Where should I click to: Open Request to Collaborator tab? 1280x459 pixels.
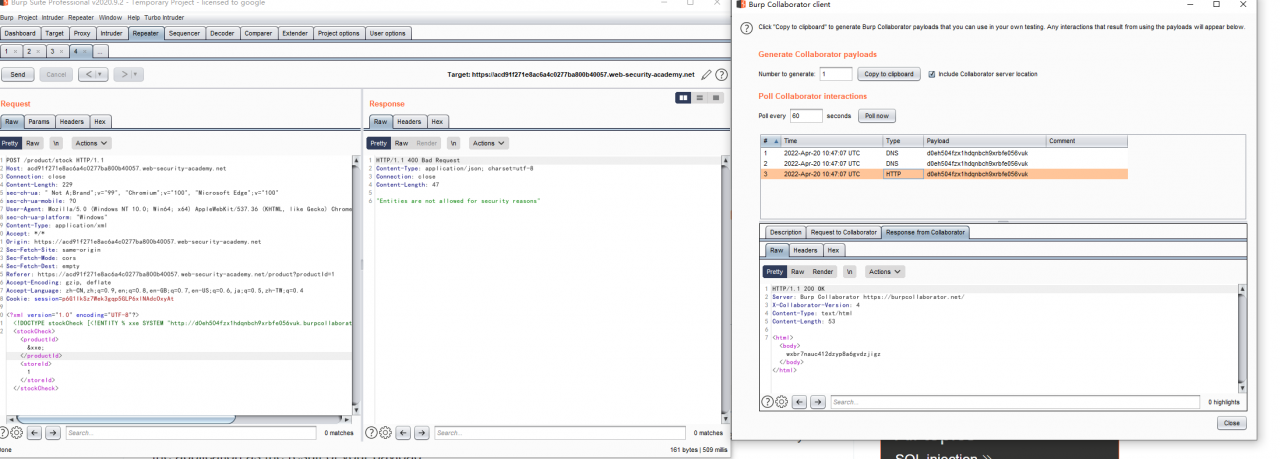pyautogui.click(x=844, y=232)
